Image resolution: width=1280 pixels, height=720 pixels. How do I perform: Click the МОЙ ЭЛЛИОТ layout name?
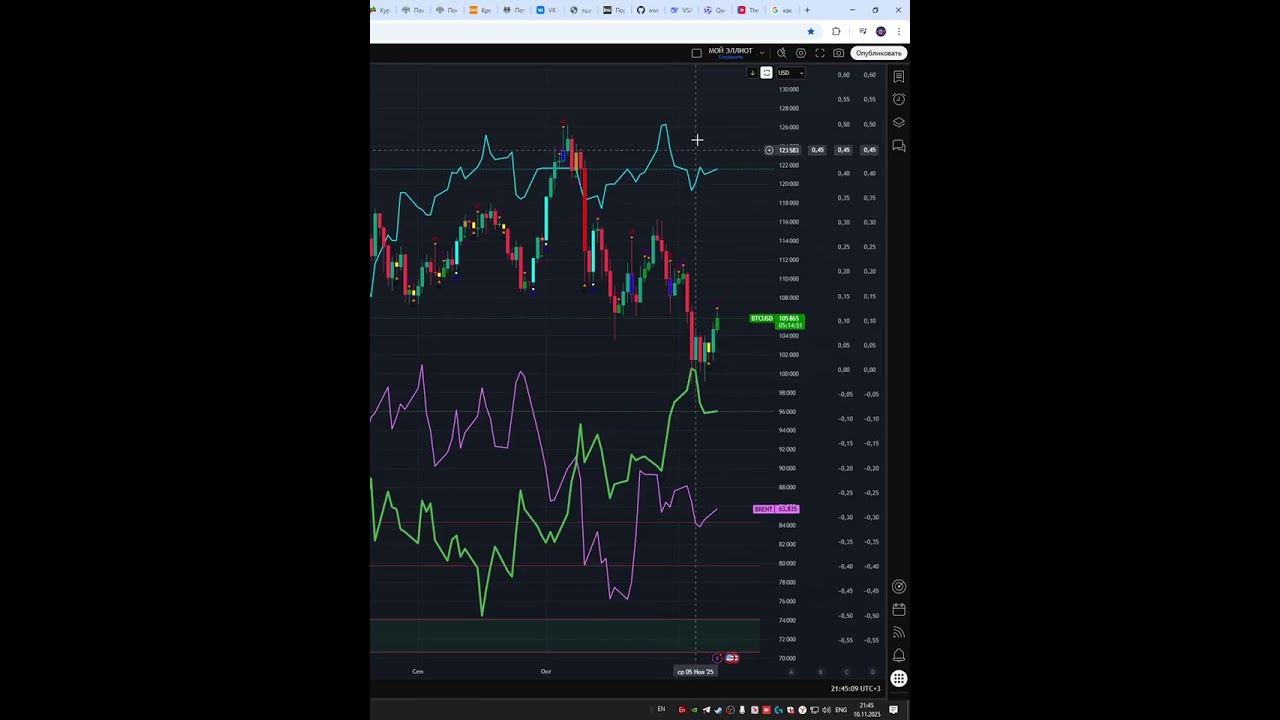click(x=731, y=50)
